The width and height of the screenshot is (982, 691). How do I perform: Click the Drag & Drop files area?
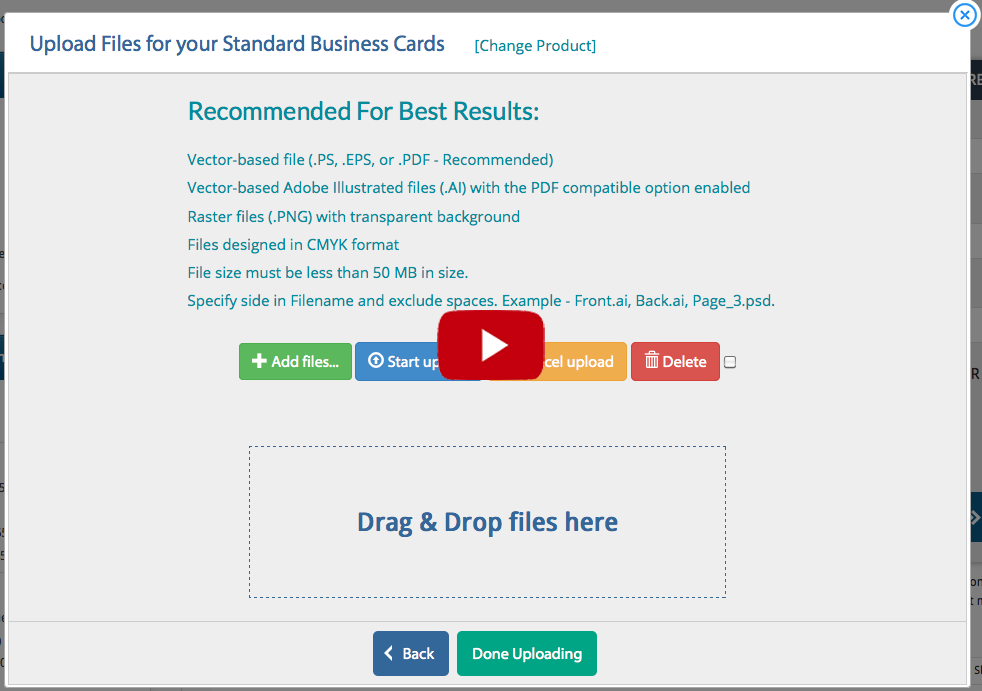click(487, 522)
